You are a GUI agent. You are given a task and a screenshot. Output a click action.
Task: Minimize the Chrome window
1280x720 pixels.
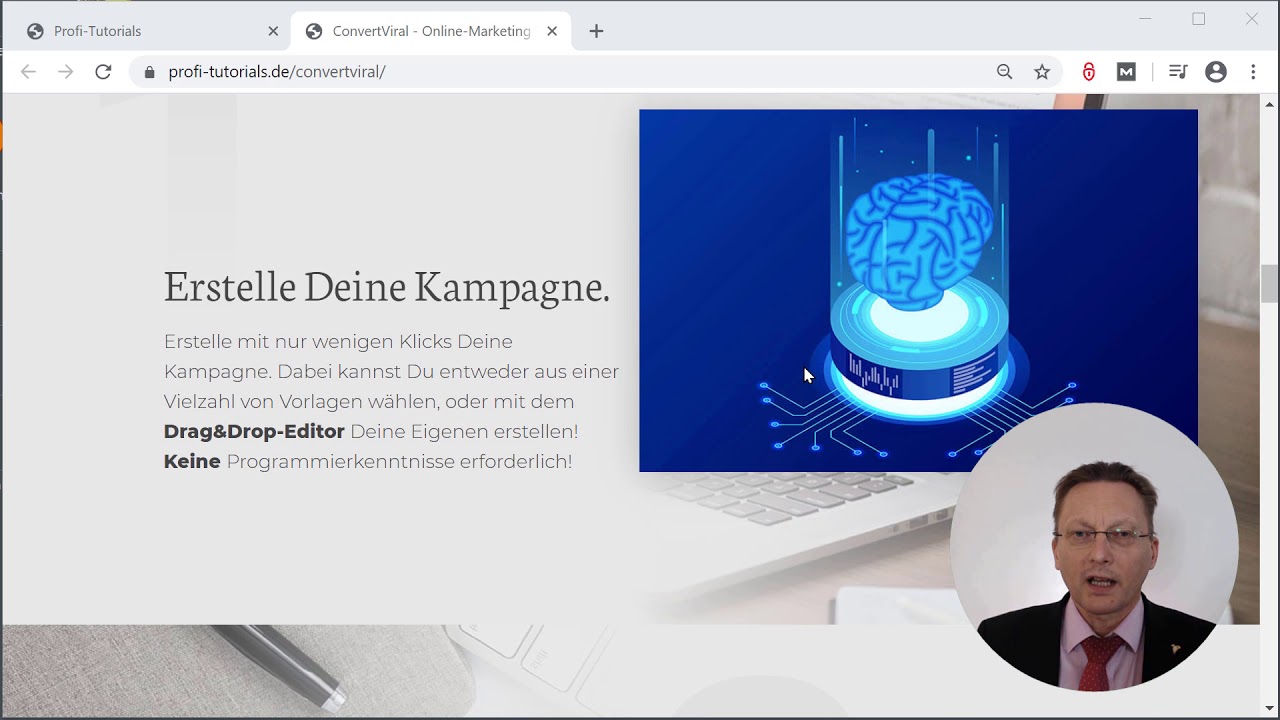(1146, 18)
